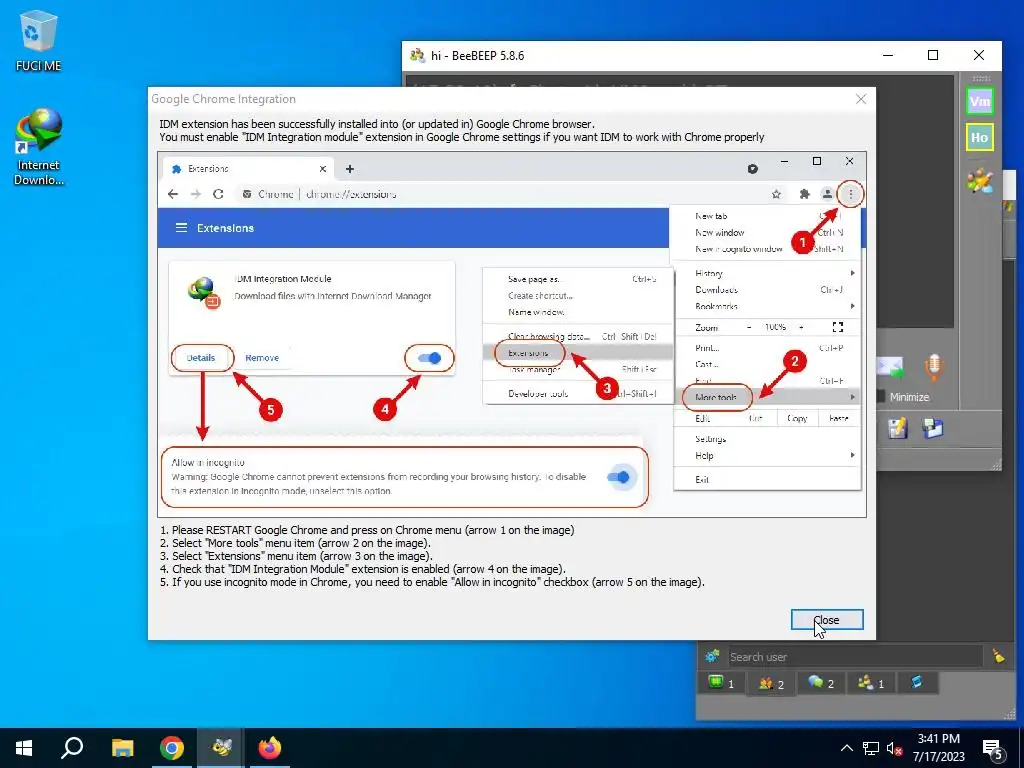The width and height of the screenshot is (1024, 768).
Task: Expand hidden system tray icons chevron
Action: [846, 748]
